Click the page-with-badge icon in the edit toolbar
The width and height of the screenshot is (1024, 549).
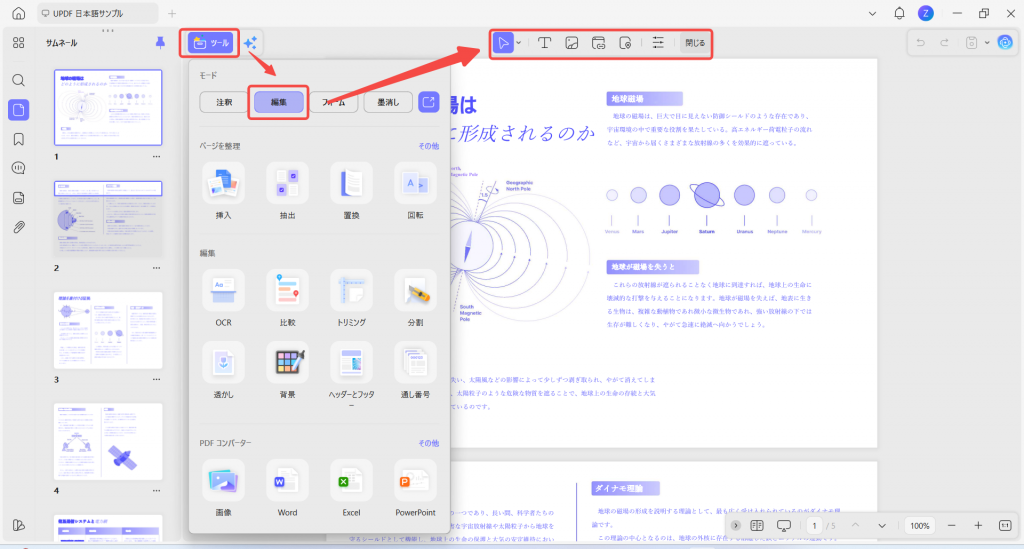(625, 43)
